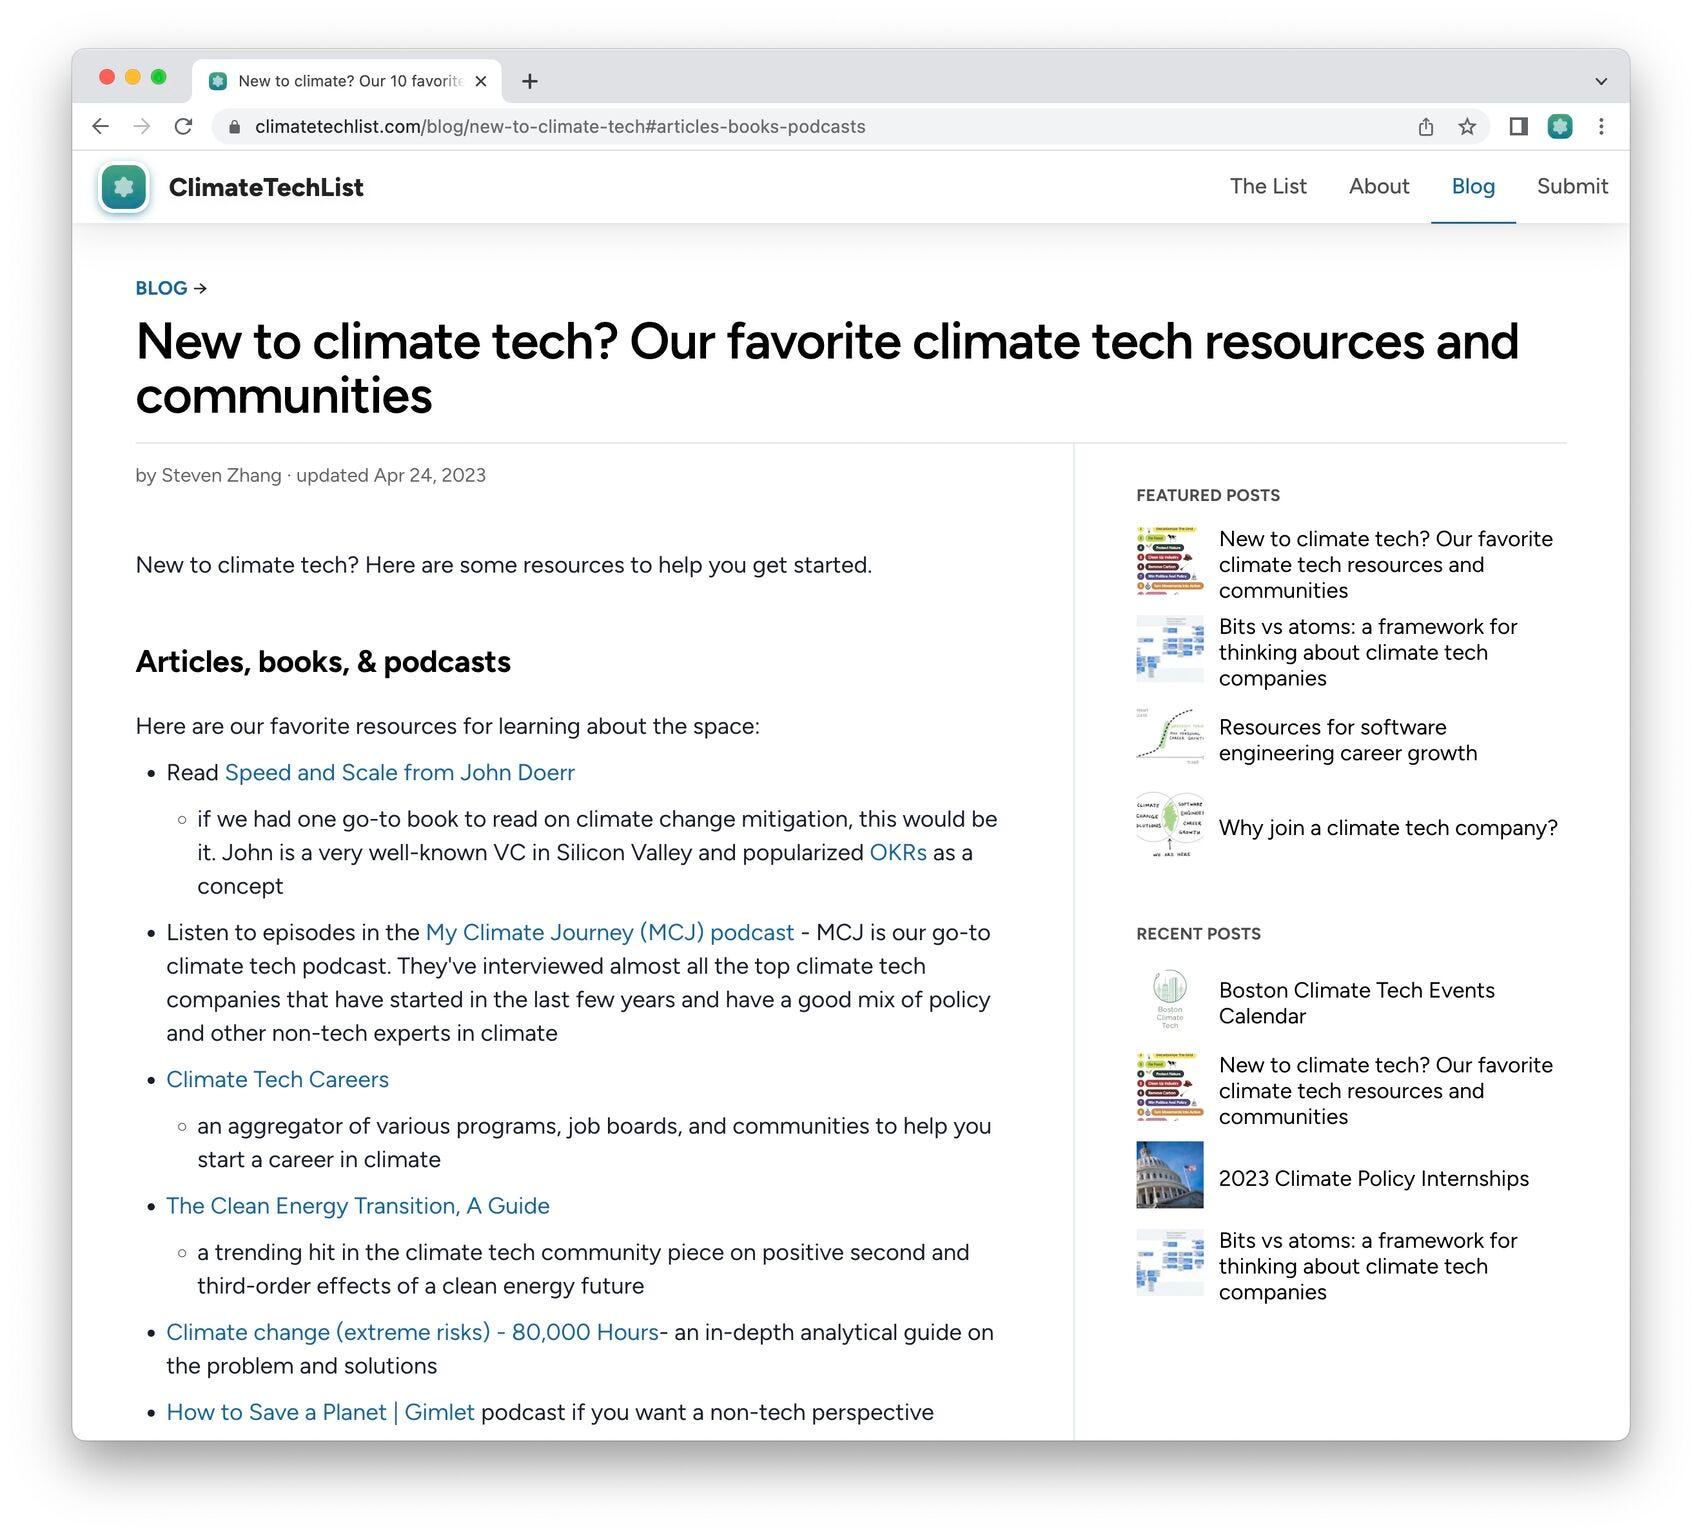Viewport: 1702px width, 1536px height.
Task: Open The List in the navigation
Action: point(1268,186)
